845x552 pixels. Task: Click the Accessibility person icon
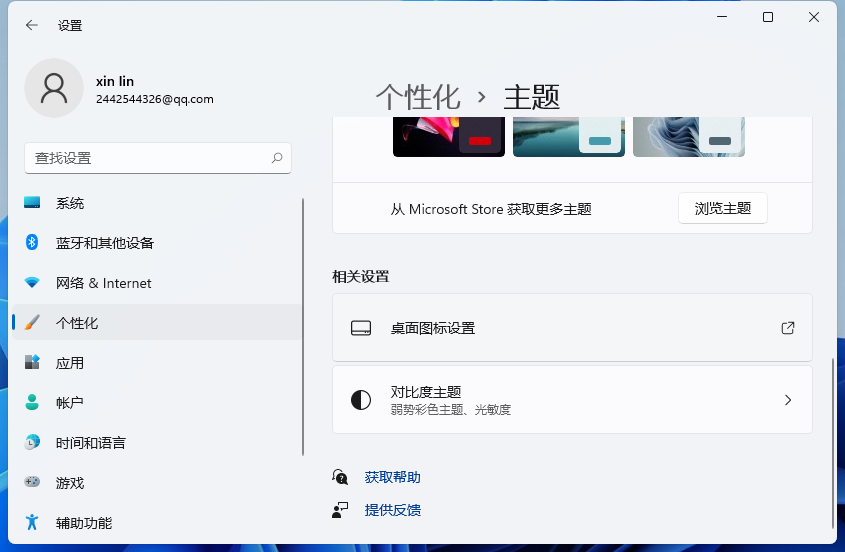tap(32, 522)
